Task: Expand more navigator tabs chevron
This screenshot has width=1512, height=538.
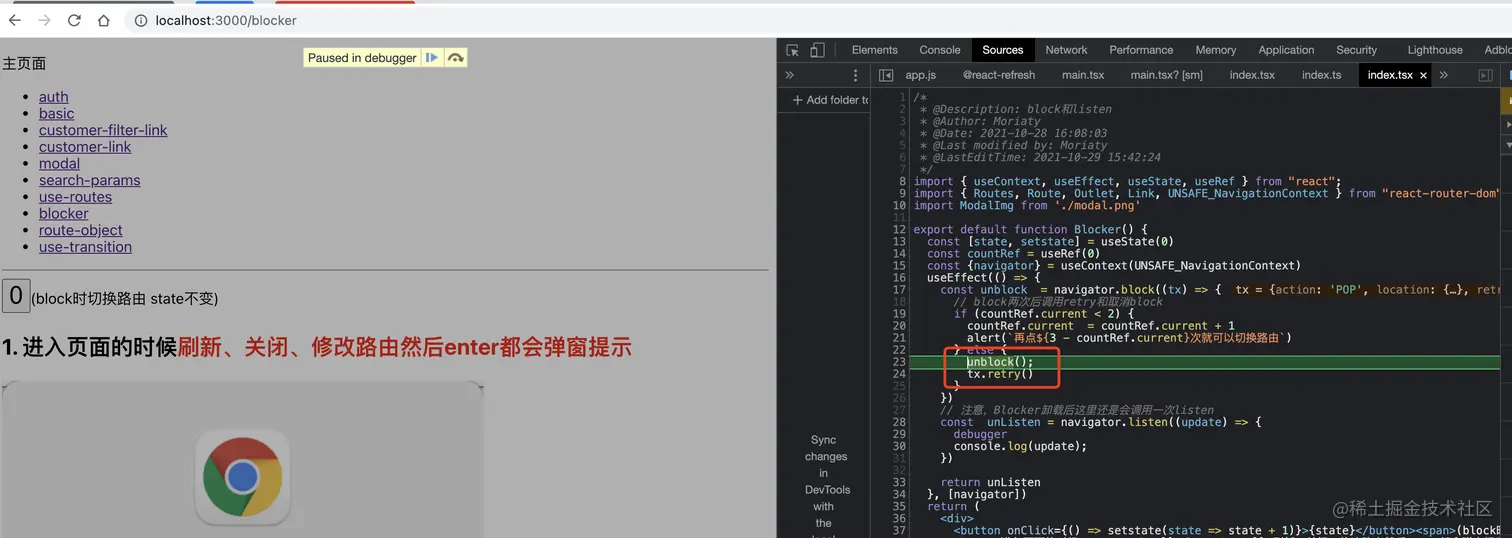Action: tap(789, 75)
